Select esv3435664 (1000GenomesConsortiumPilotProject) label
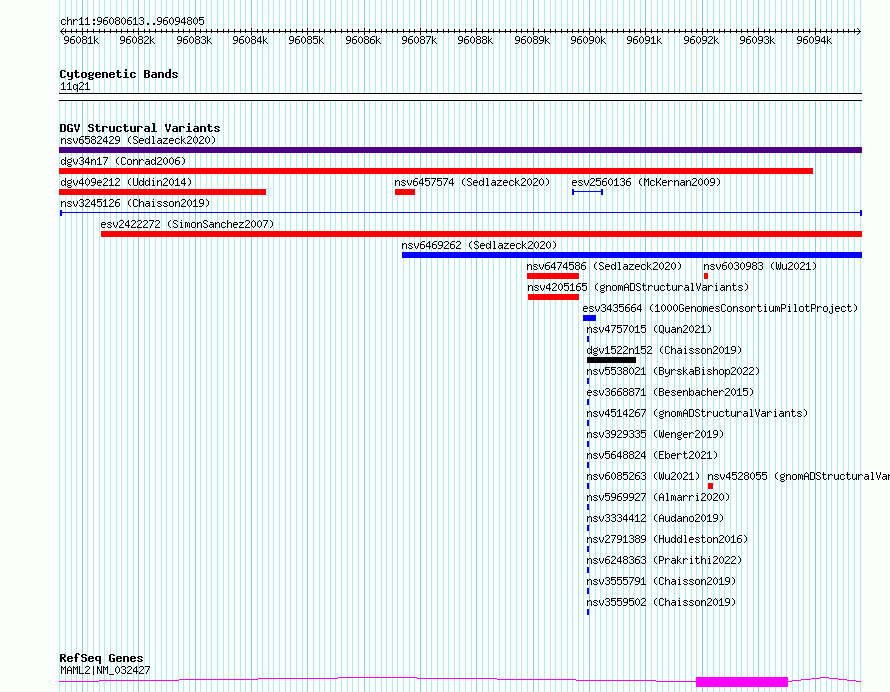The height and width of the screenshot is (692, 890). tap(720, 308)
